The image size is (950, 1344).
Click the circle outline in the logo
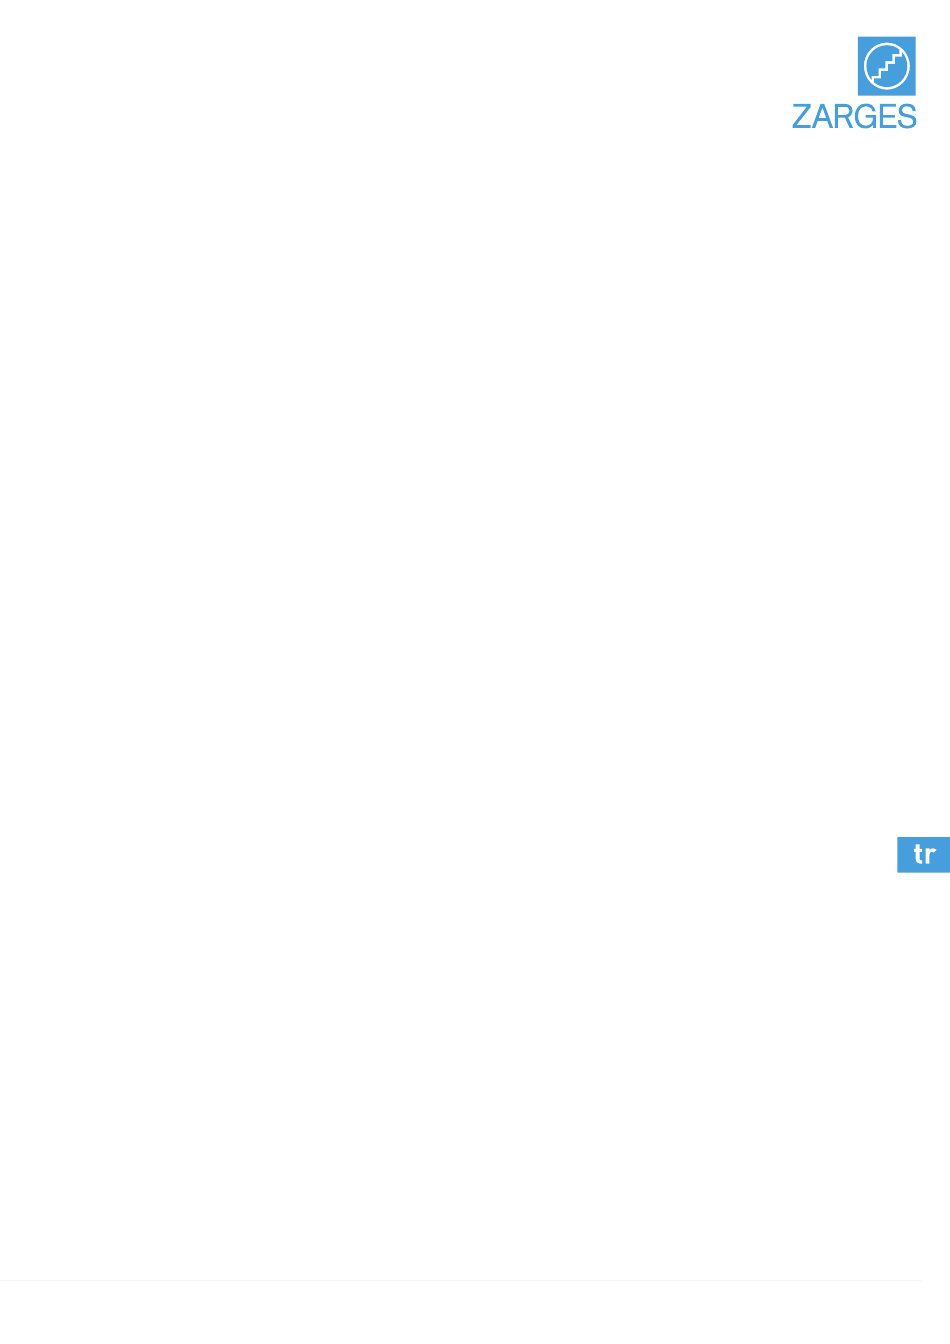point(887,67)
